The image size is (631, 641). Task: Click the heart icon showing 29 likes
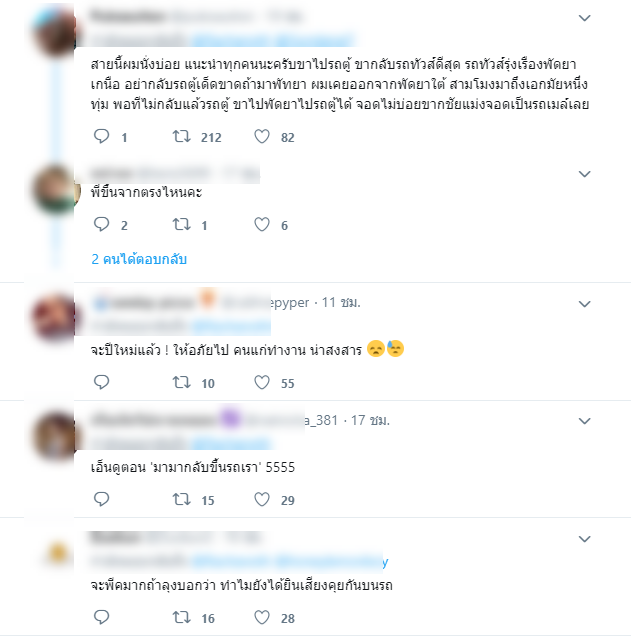tap(262, 500)
